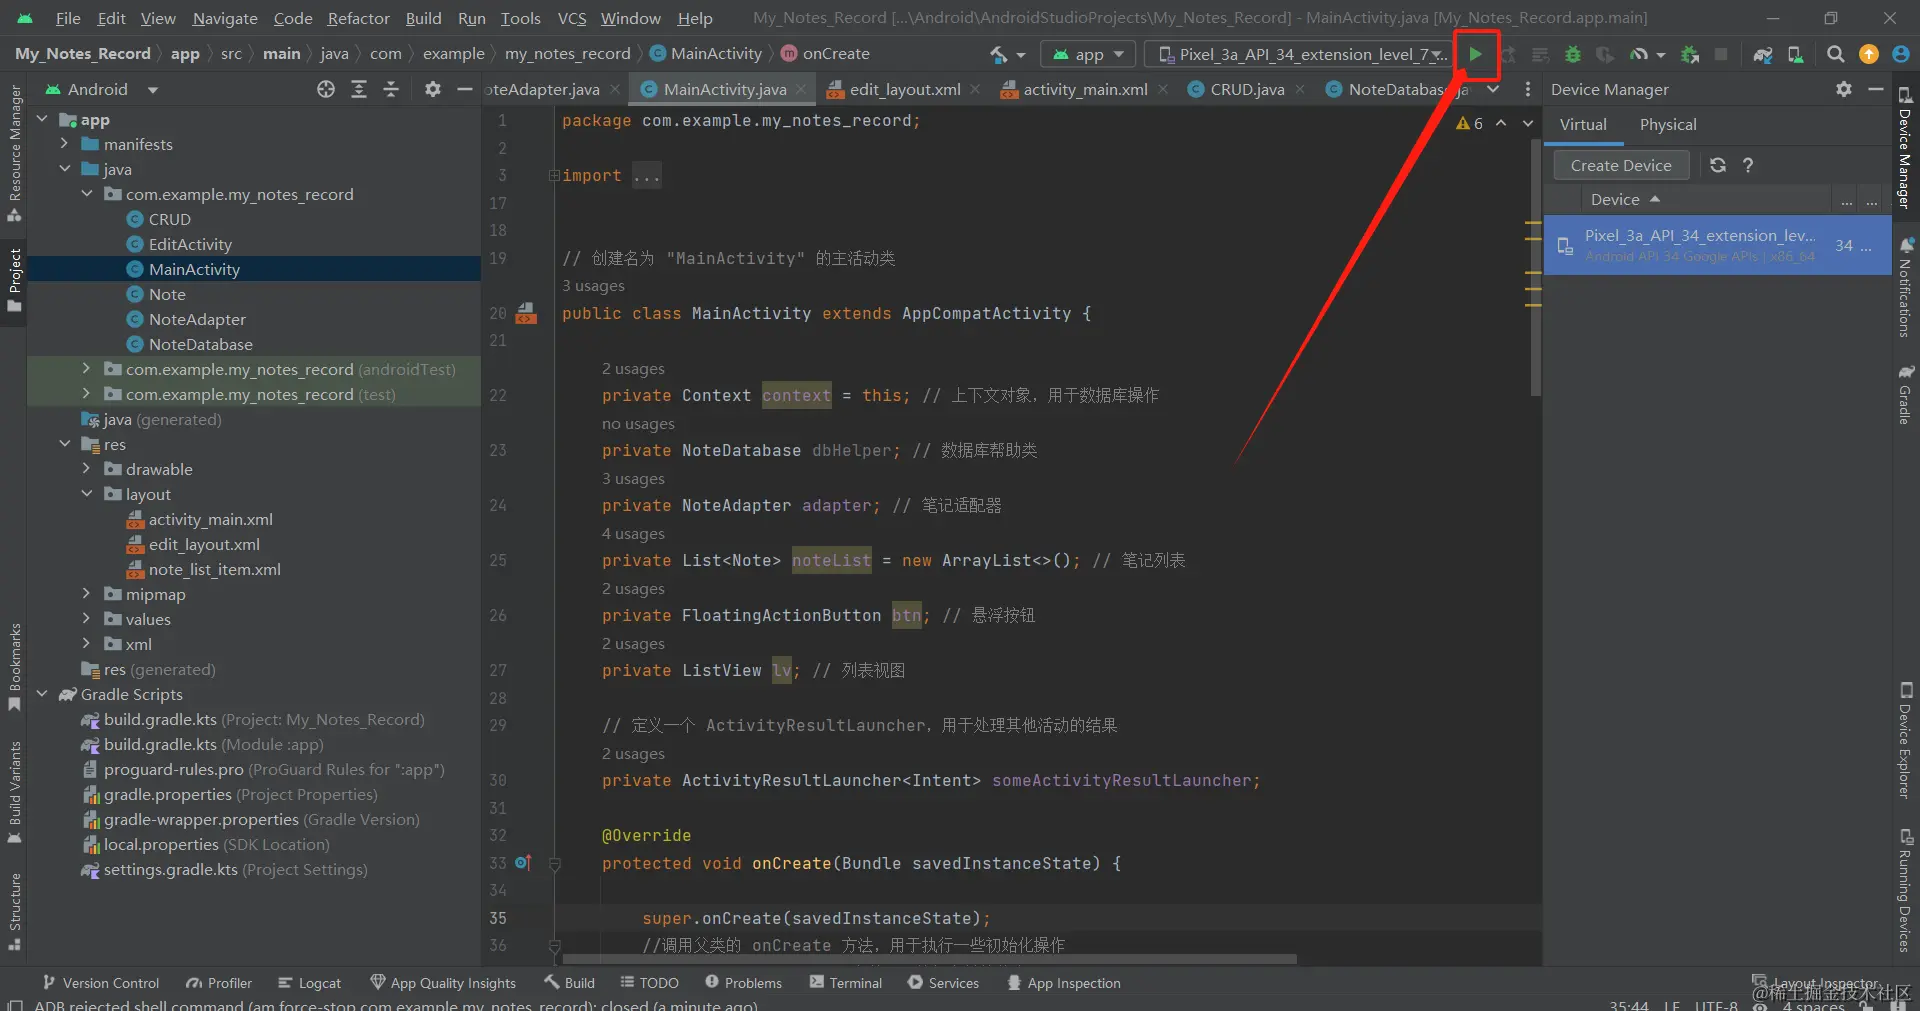Toggle the Structure tool window
The width and height of the screenshot is (1920, 1011).
tap(14, 911)
